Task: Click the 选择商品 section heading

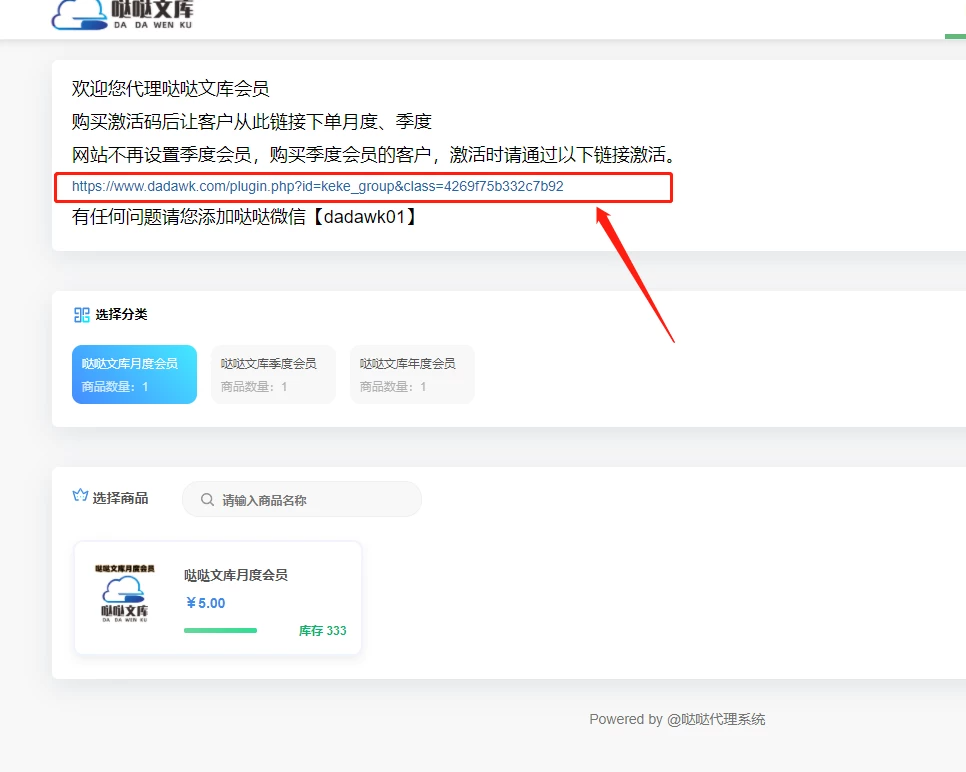Action: (x=120, y=498)
